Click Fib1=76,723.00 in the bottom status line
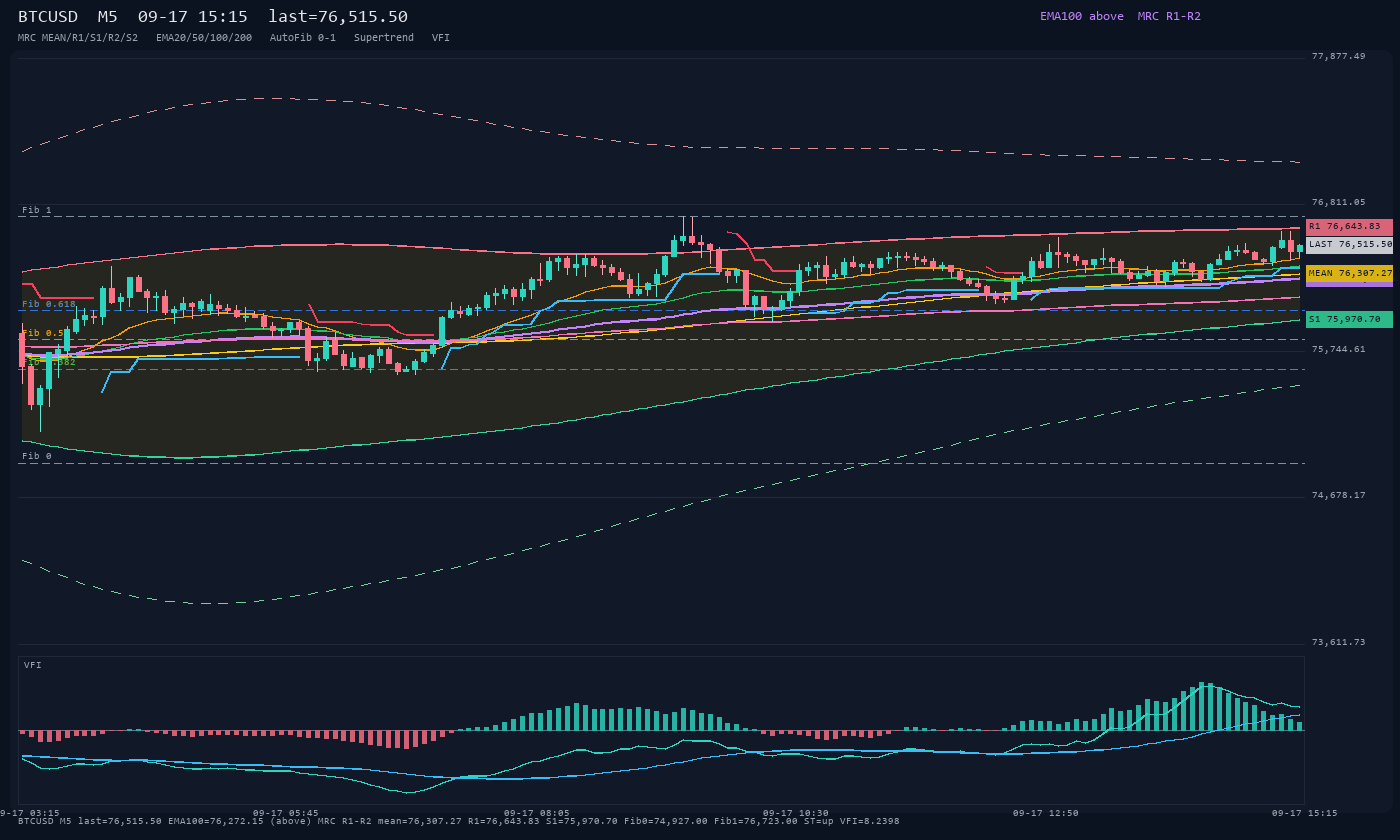The height and width of the screenshot is (840, 1400). click(x=756, y=821)
